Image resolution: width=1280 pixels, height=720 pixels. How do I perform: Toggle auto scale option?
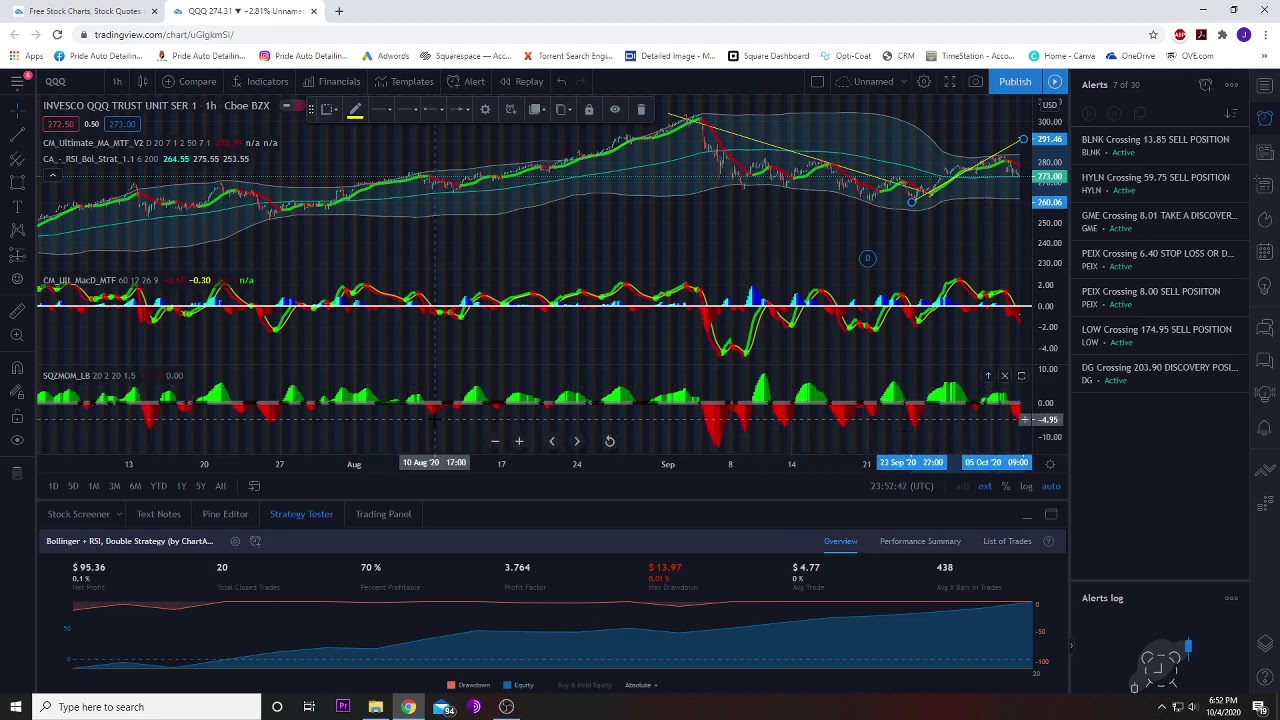point(1051,486)
